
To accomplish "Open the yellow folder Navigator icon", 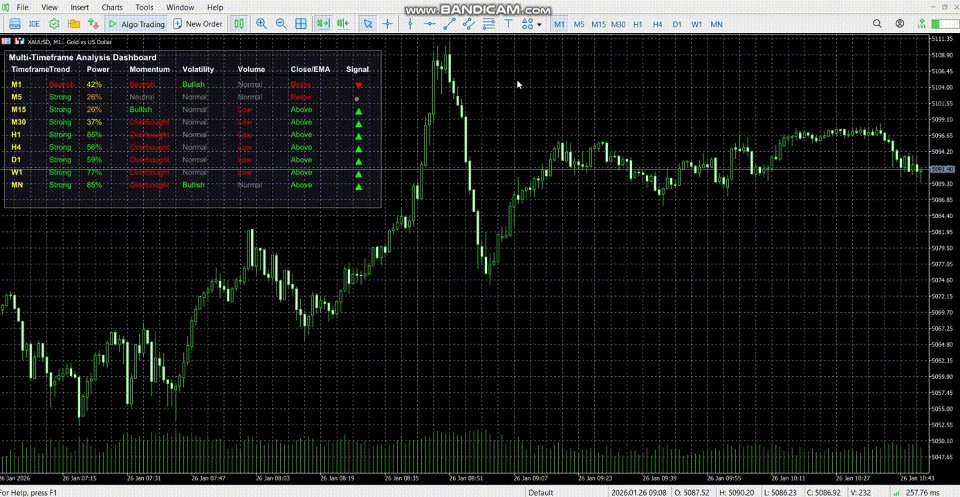I will click(74, 24).
